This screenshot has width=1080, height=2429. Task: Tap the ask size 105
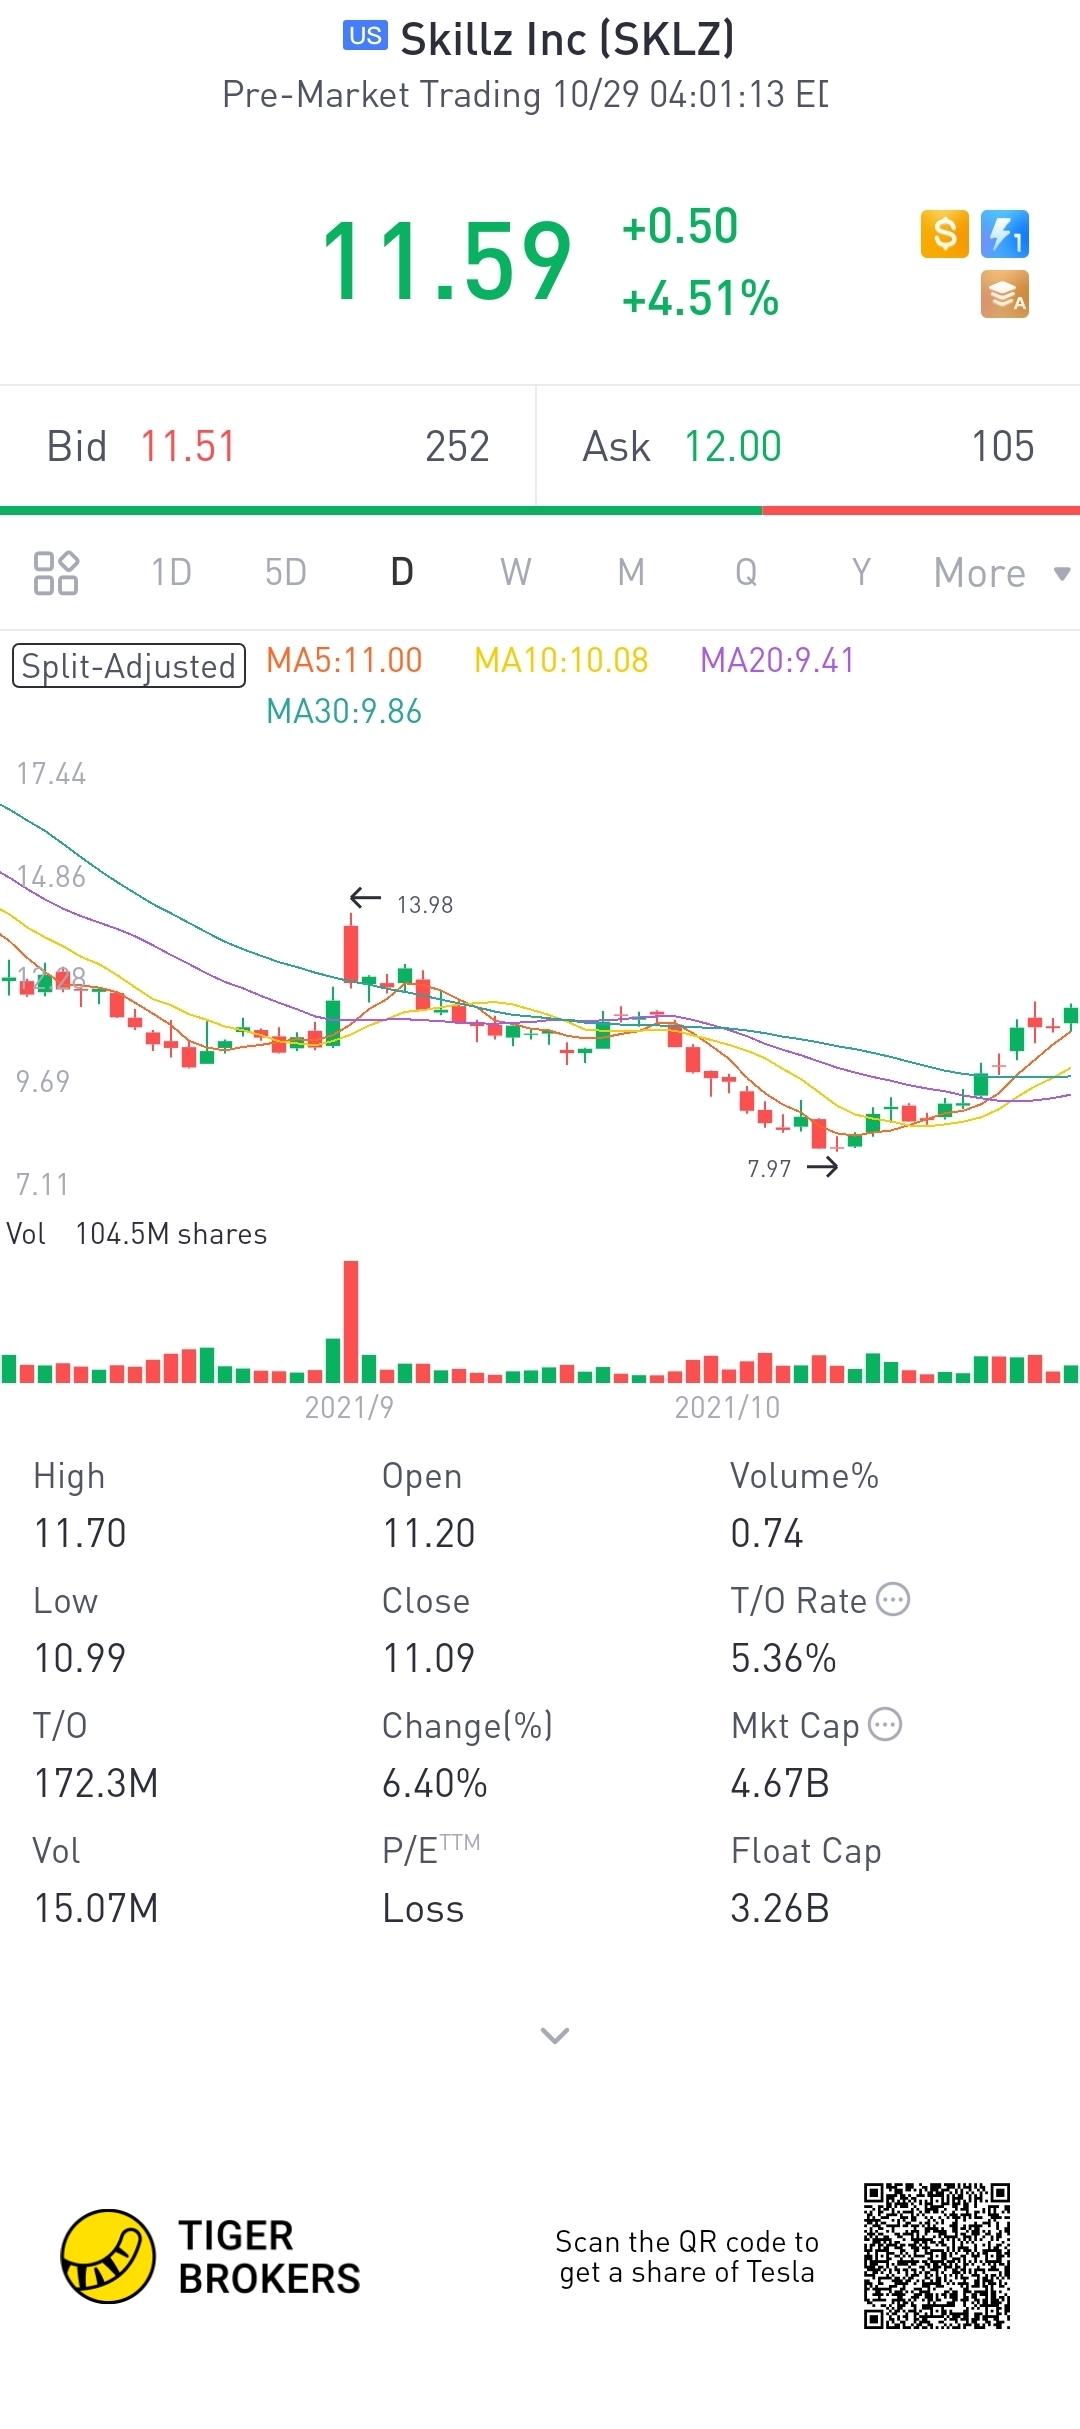pos(1003,447)
